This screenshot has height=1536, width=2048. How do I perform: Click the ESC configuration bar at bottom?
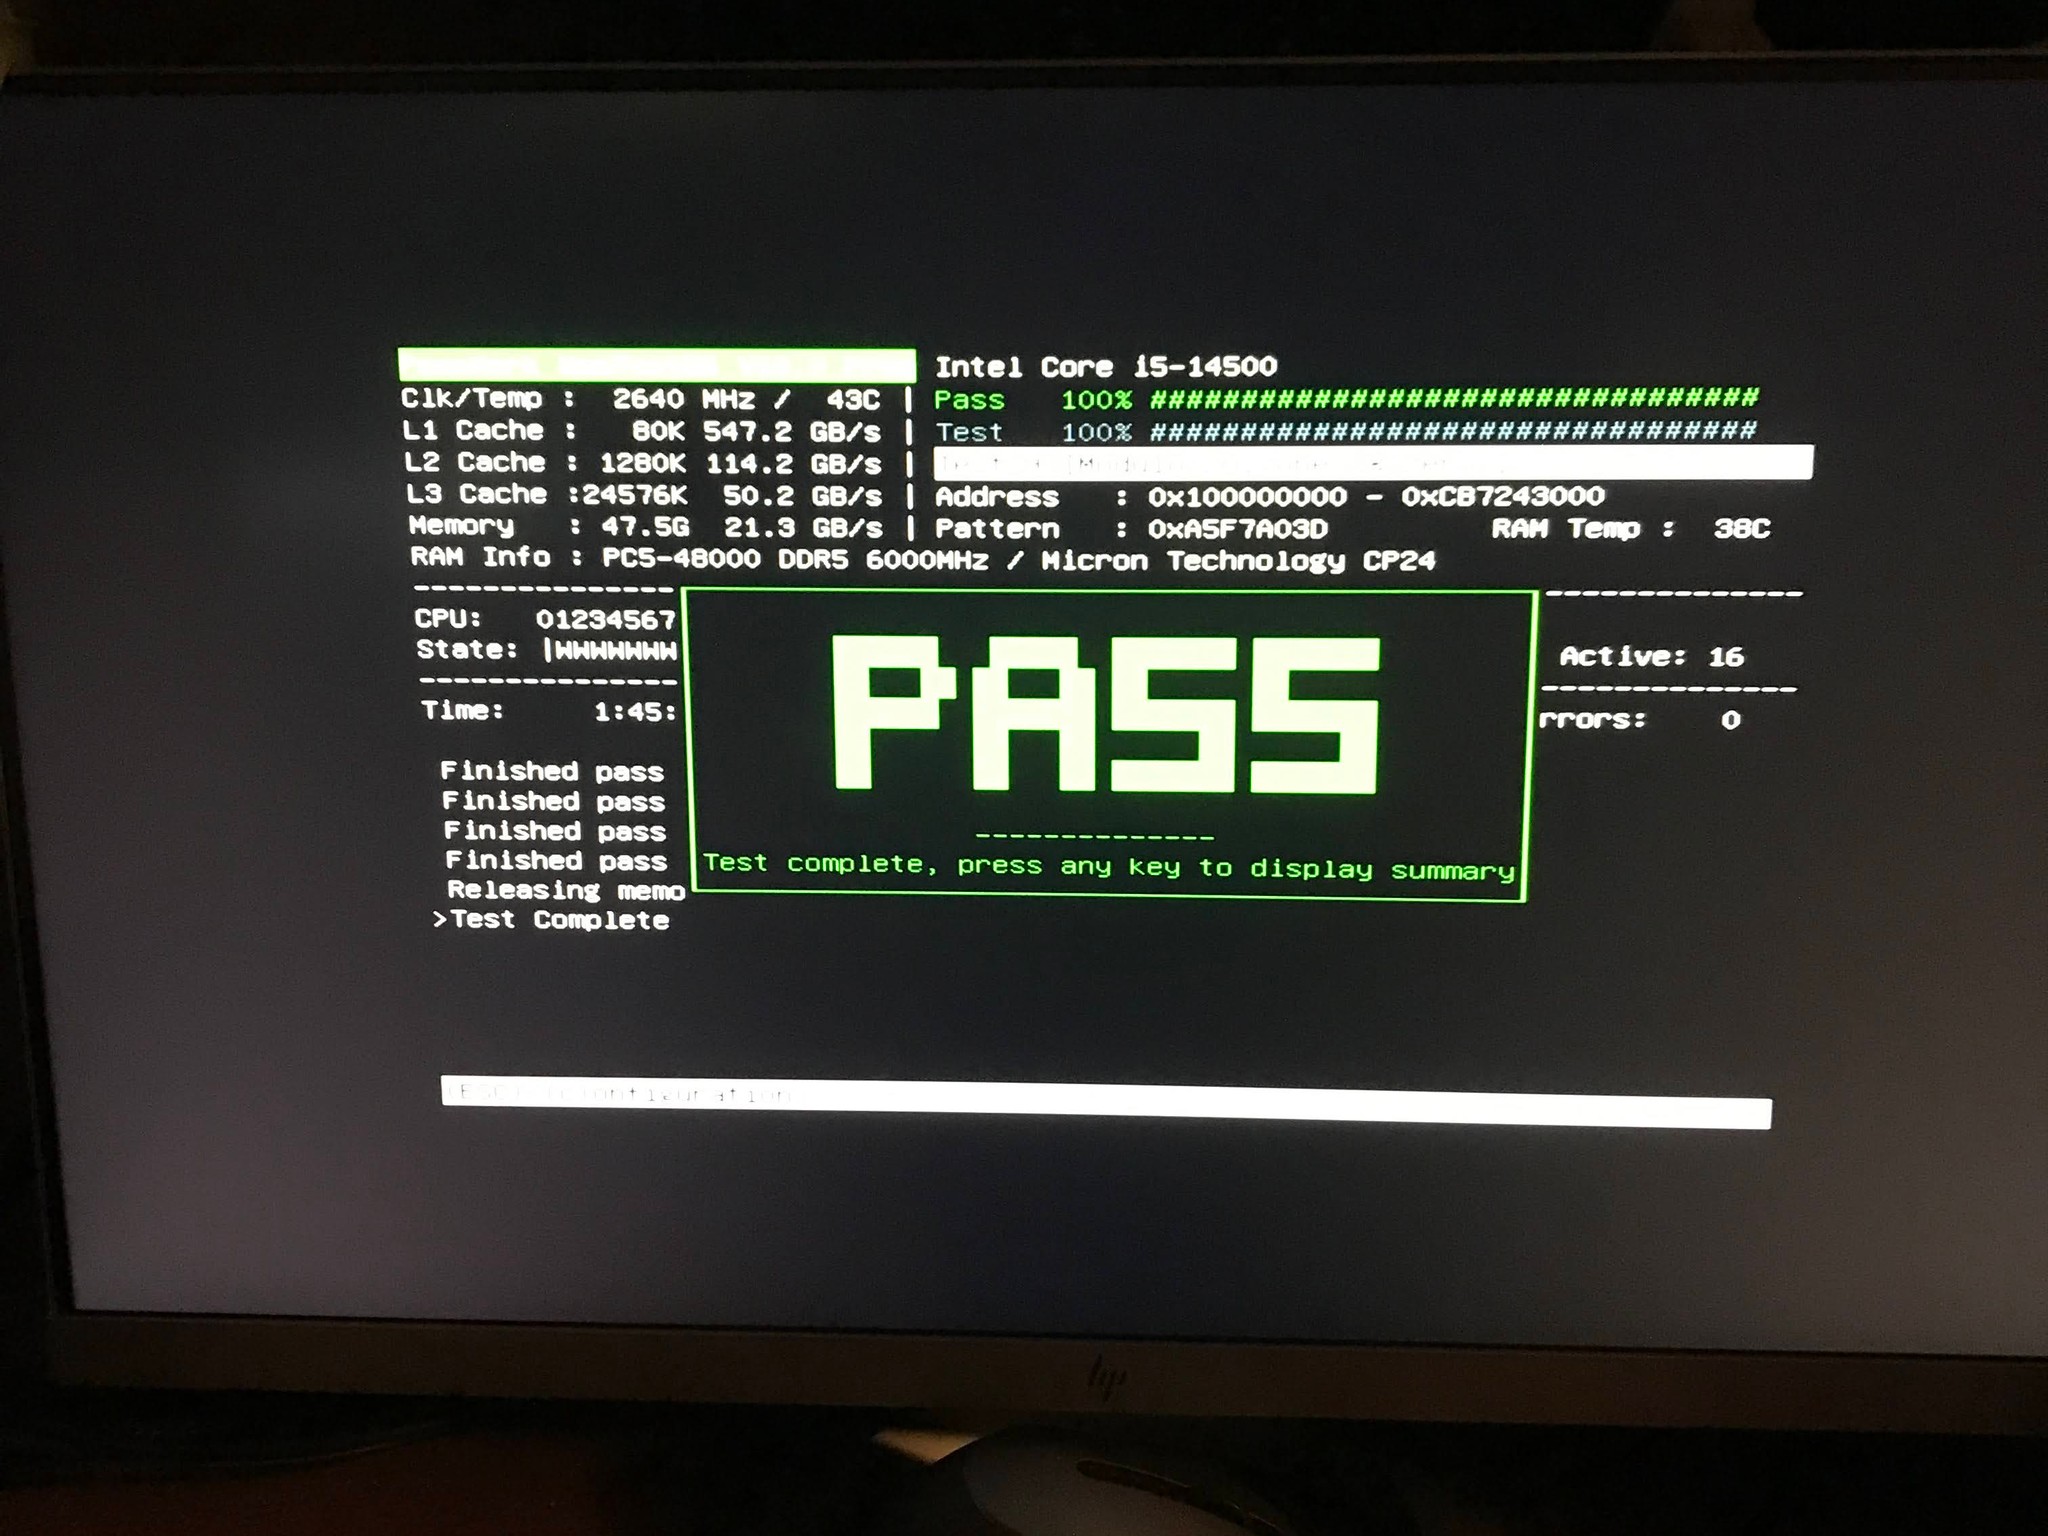coord(1106,1102)
